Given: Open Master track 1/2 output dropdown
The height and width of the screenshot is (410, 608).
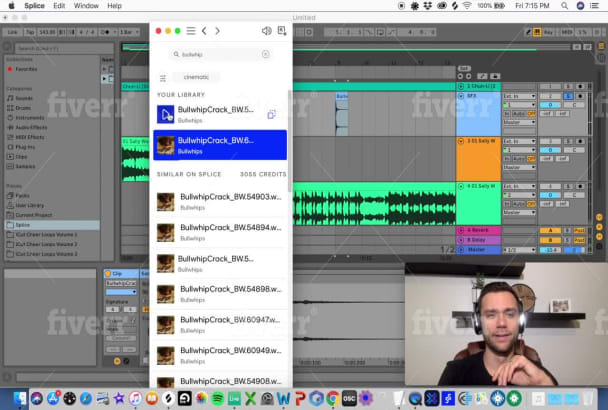Looking at the screenshot, I should pyautogui.click(x=520, y=250).
